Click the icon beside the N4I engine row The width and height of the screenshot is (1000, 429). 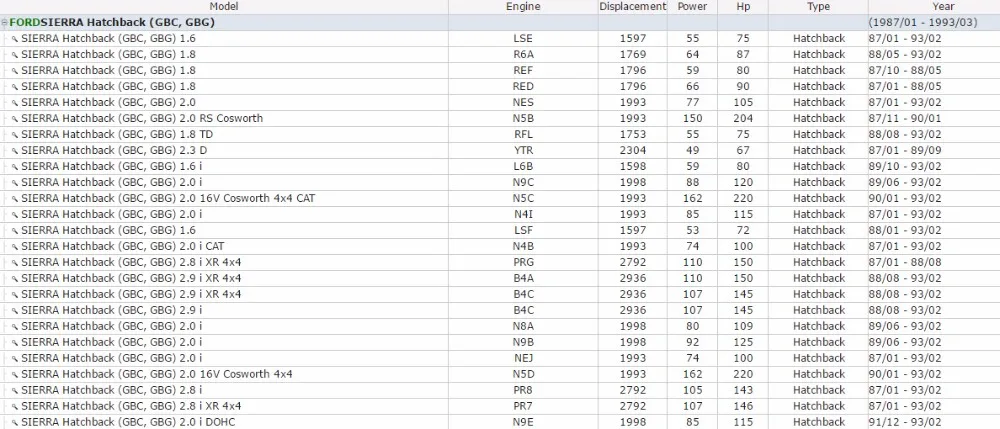pyautogui.click(x=15, y=214)
